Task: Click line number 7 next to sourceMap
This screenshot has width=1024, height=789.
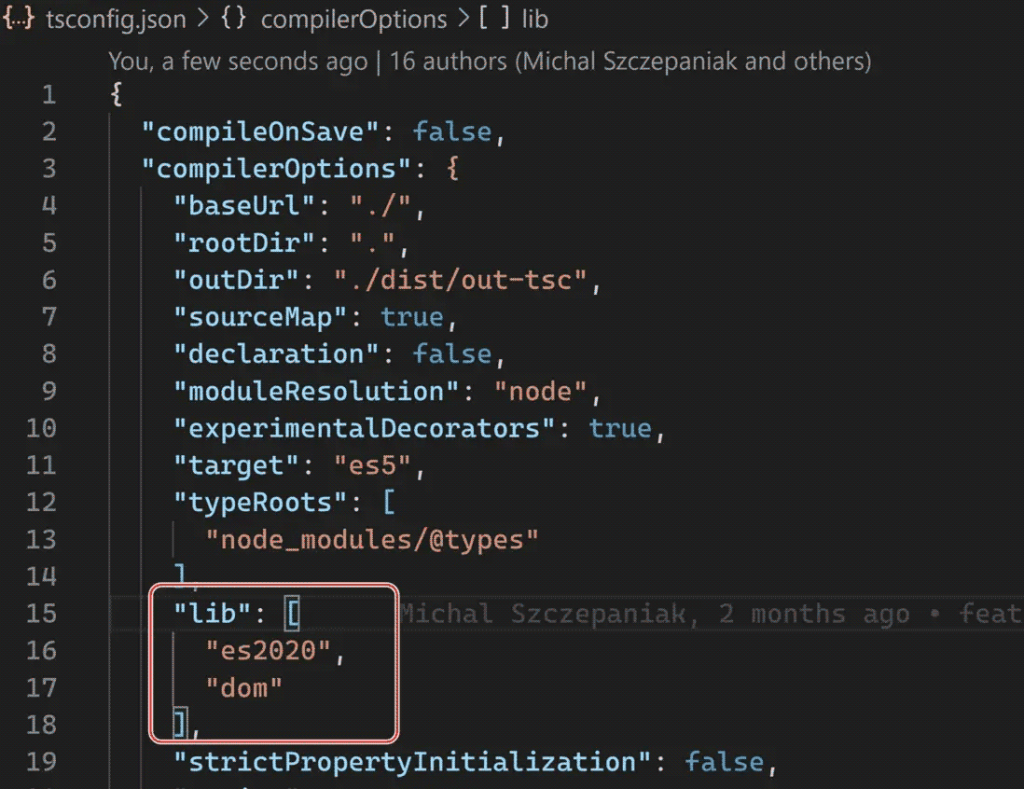Action: pyautogui.click(x=48, y=317)
